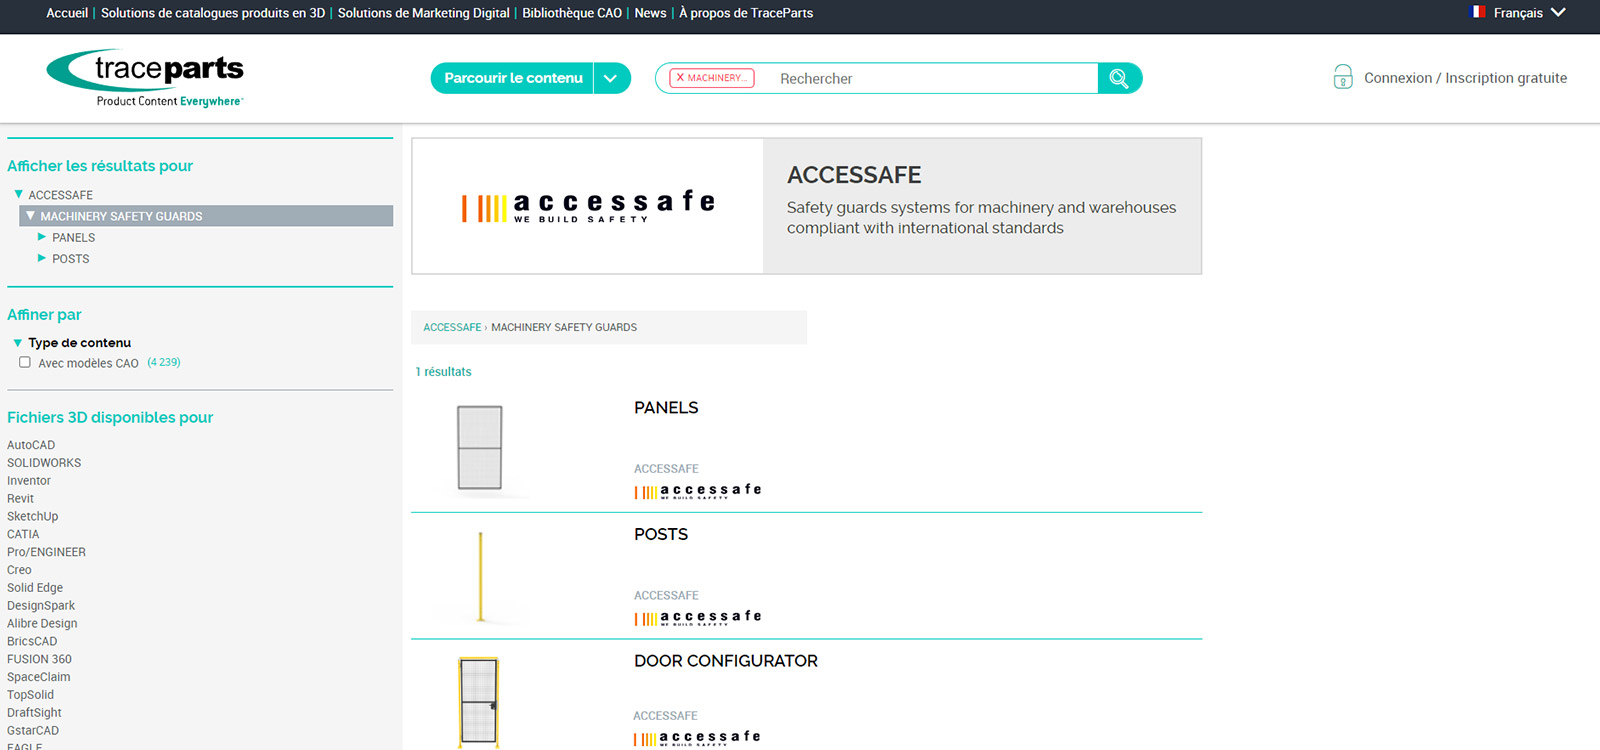Open the PANELS result title
The image size is (1600, 750).
tap(666, 408)
